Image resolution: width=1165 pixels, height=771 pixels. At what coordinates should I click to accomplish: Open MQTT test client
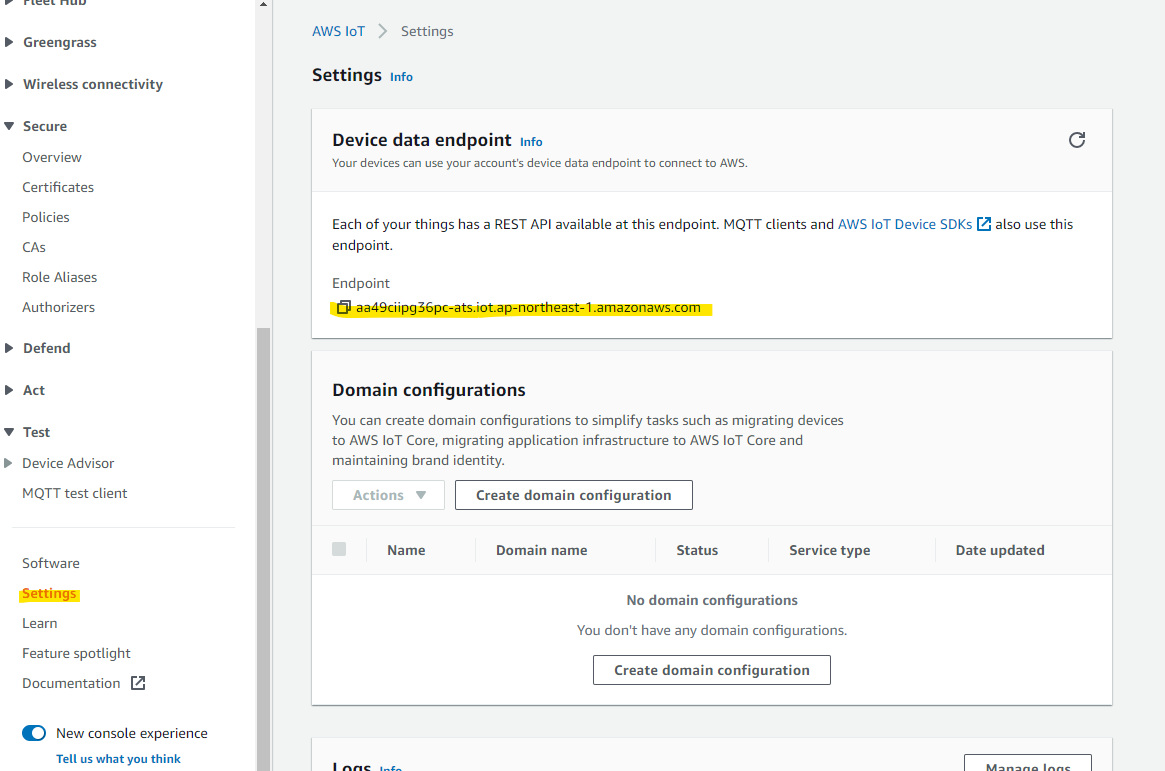[75, 493]
